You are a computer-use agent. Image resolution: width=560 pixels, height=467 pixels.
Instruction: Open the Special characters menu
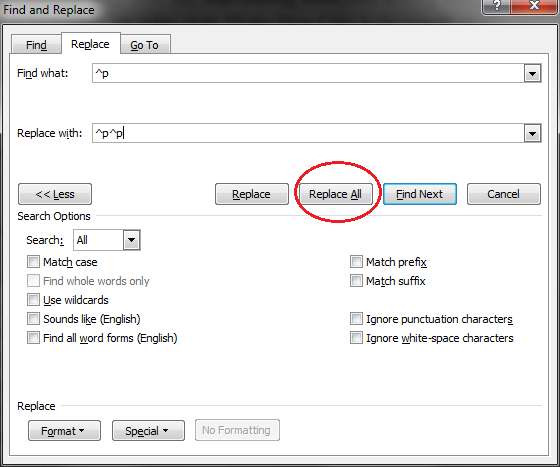click(x=148, y=431)
